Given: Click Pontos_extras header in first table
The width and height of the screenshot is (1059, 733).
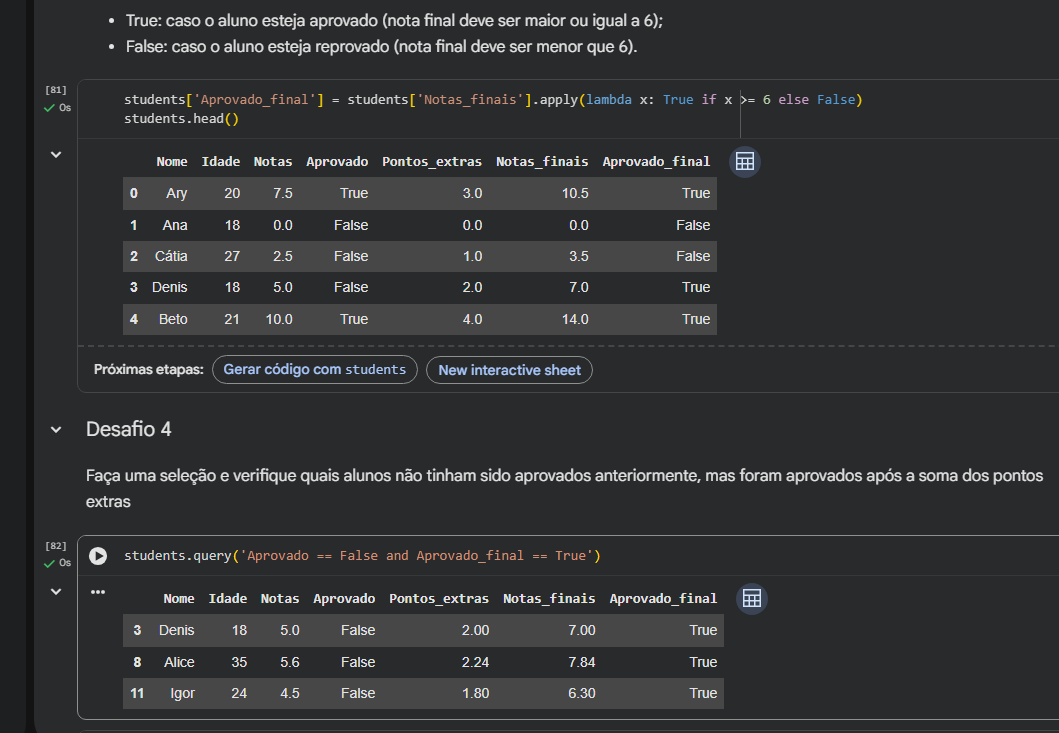Looking at the screenshot, I should 432,161.
